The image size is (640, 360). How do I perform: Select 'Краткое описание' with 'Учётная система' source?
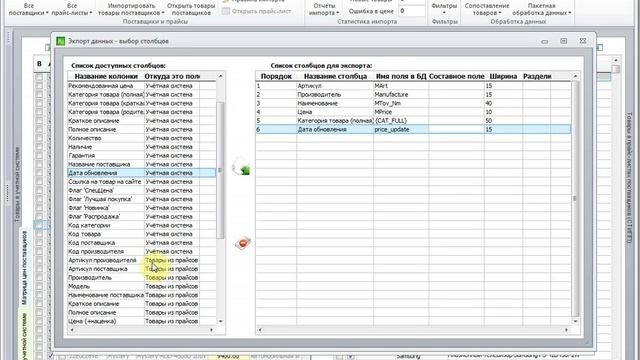tap(142, 120)
